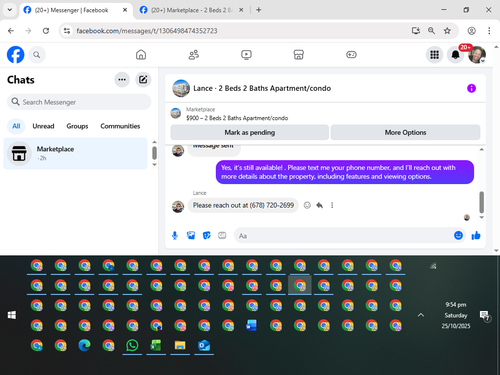Open the Notifications bell icon
The image size is (500, 375).
click(x=455, y=55)
